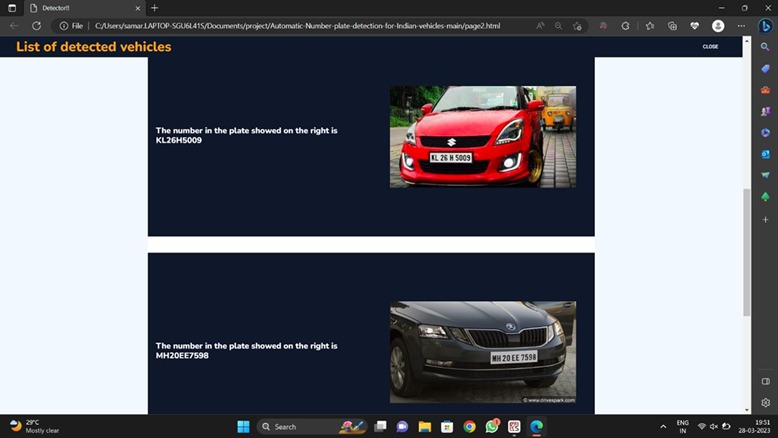Viewport: 778px width, 438px height.
Task: Toggle the sidebar panel layout icon
Action: point(766,381)
